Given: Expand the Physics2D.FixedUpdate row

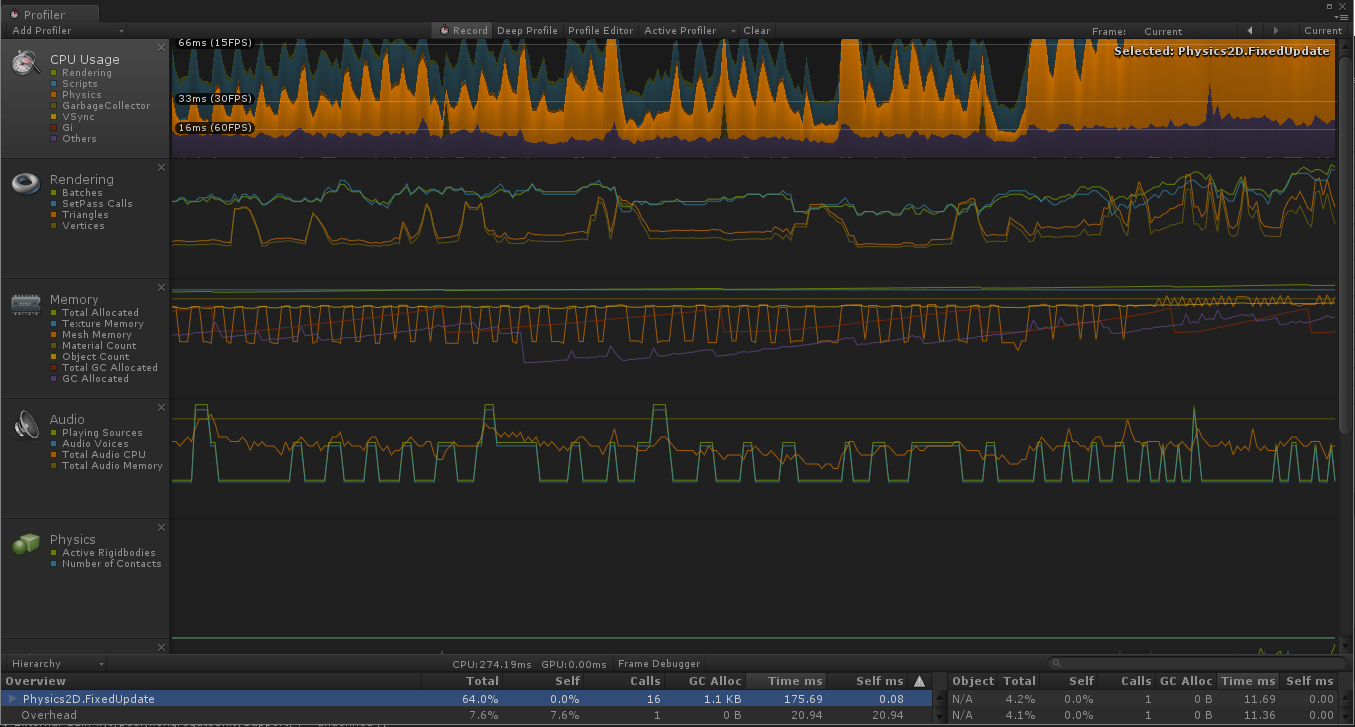Looking at the screenshot, I should [11, 699].
